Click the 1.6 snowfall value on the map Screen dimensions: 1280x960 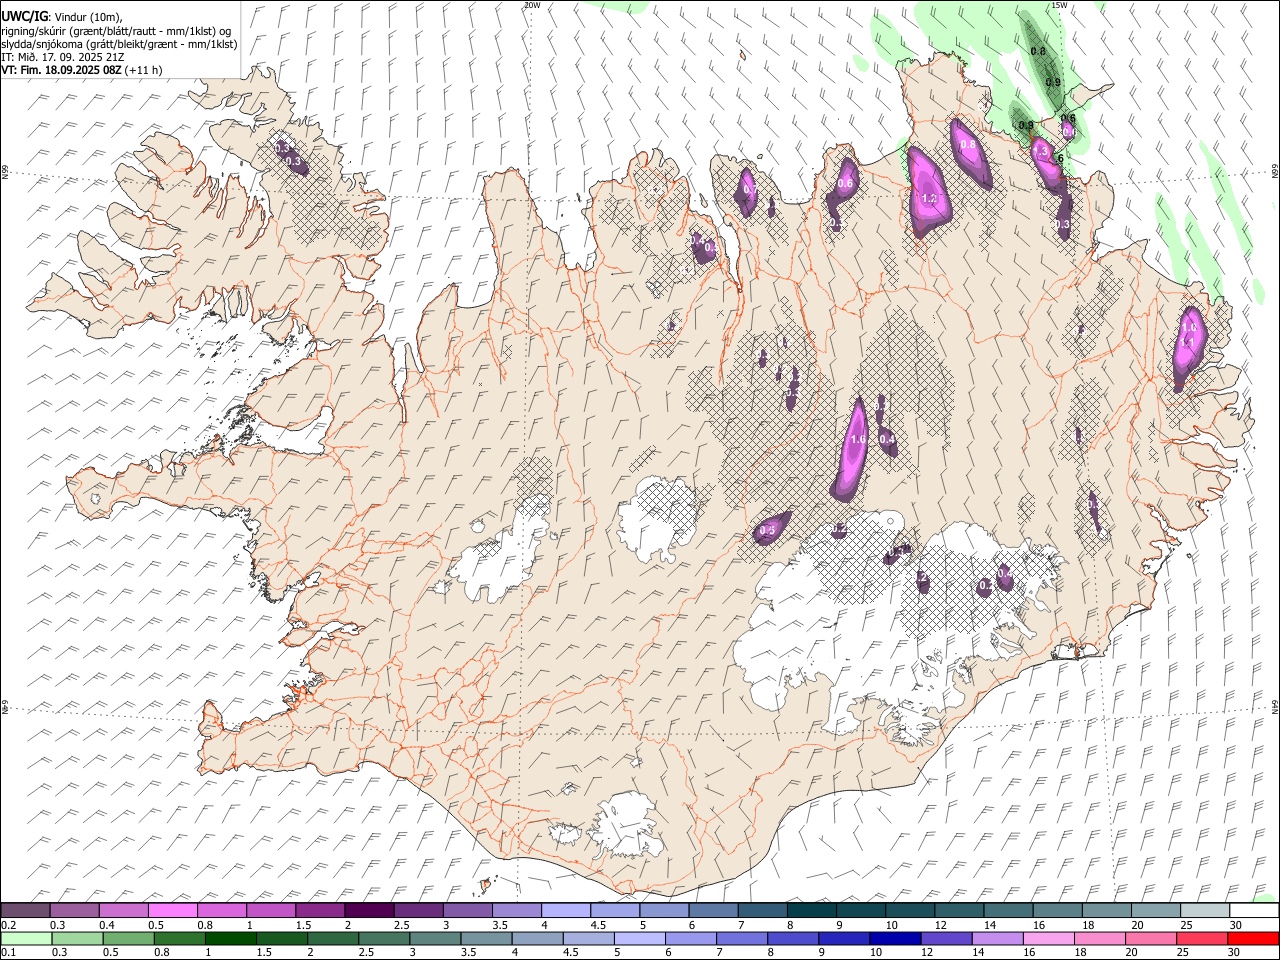[x=858, y=439]
